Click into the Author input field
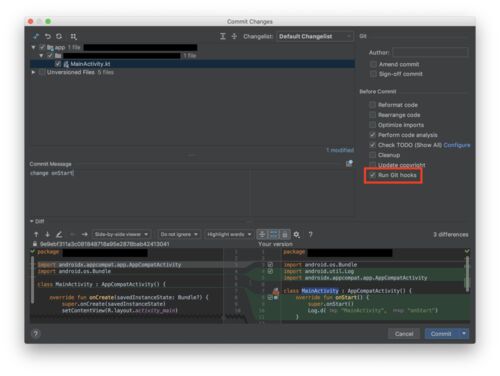Image resolution: width=500 pixels, height=376 pixels. (430, 52)
